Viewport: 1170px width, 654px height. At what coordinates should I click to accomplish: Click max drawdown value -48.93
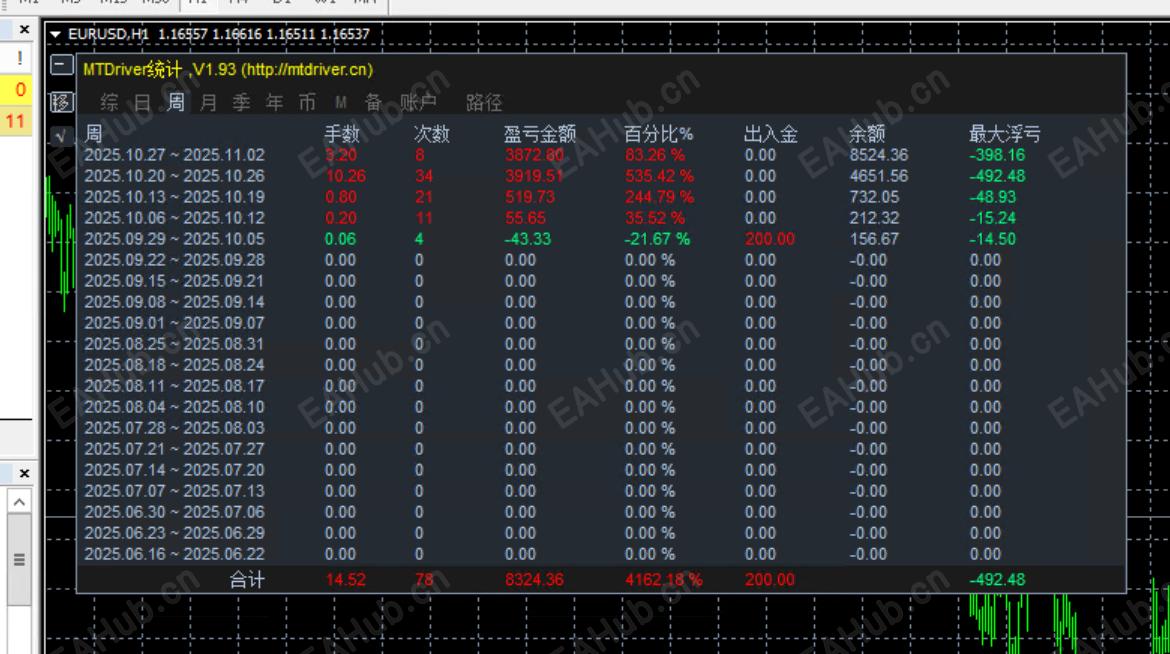click(992, 197)
